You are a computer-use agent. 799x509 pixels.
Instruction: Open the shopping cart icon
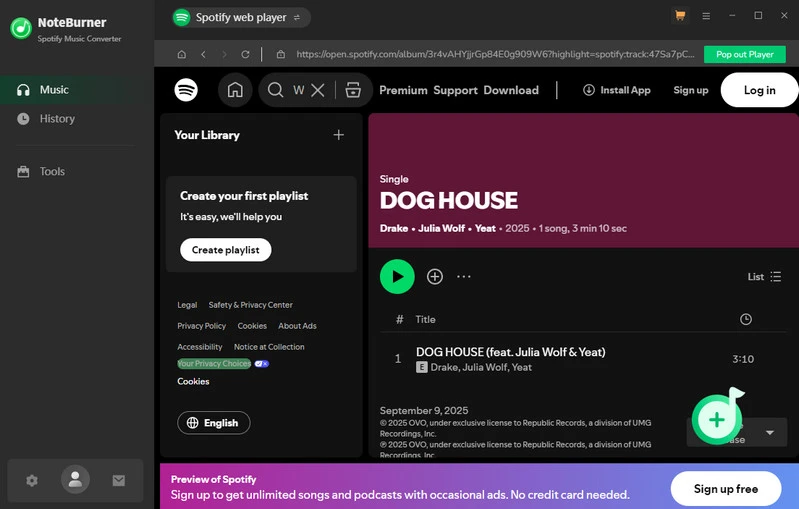click(680, 16)
